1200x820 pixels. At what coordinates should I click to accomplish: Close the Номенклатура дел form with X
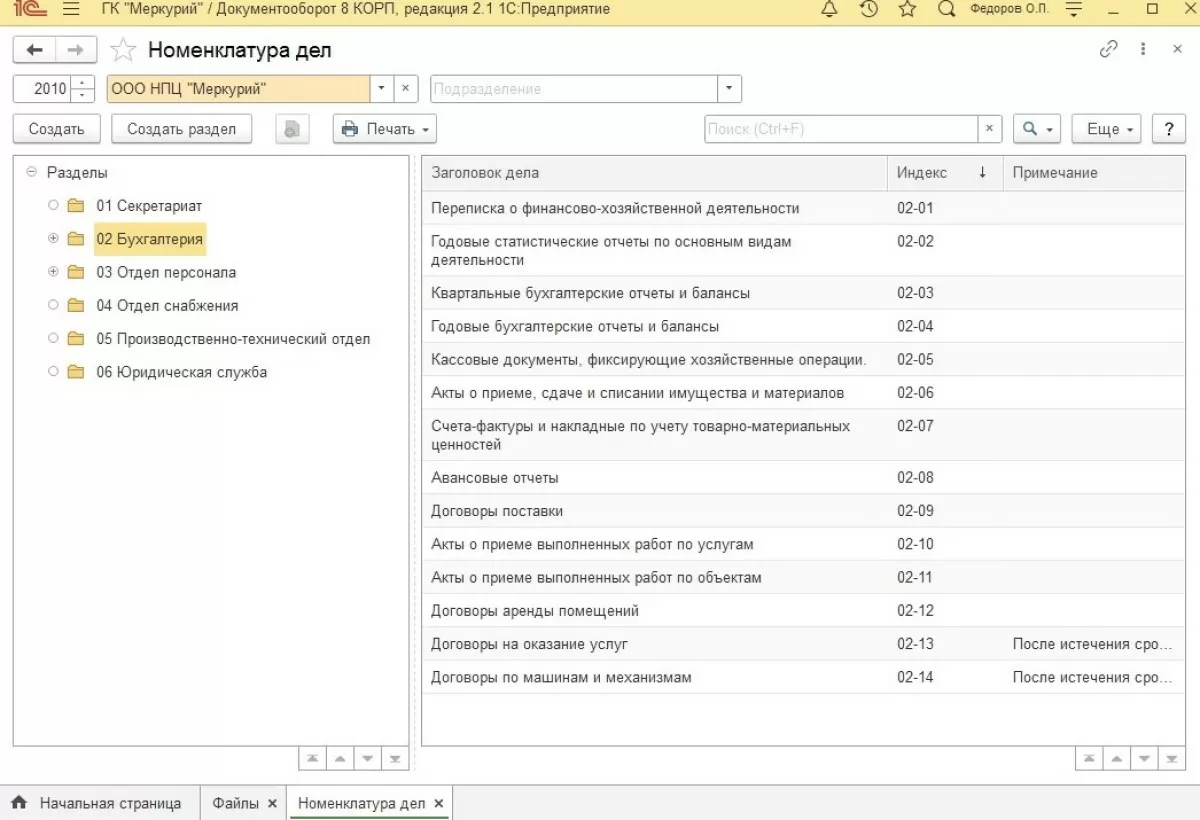1177,49
